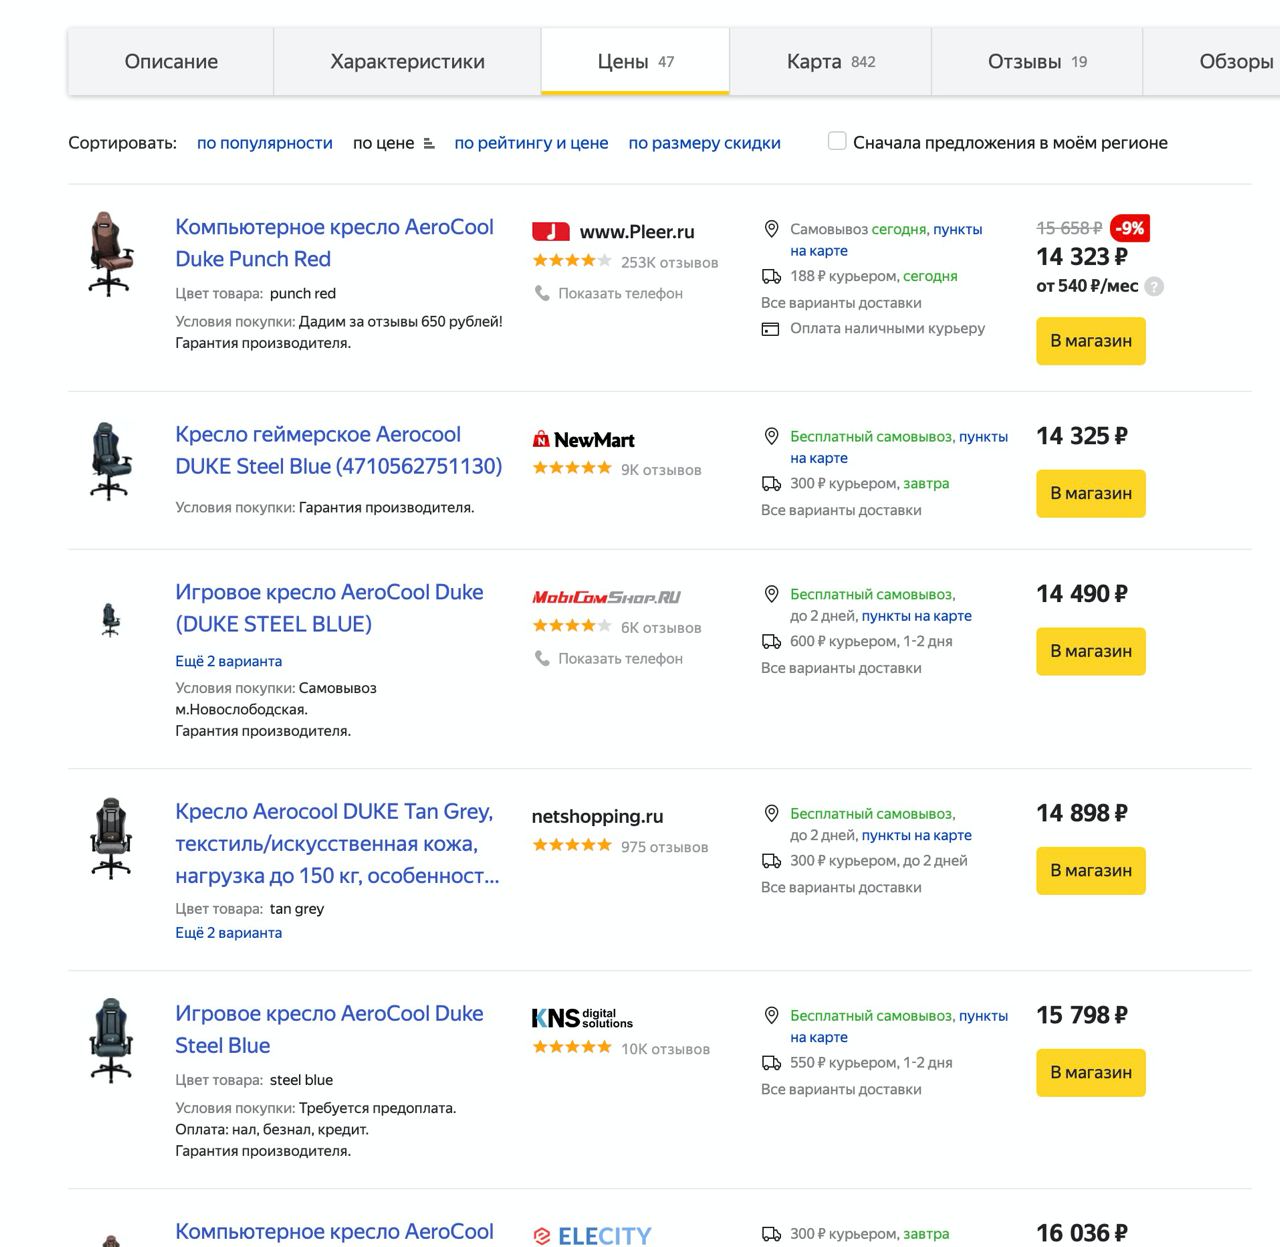Click the MobiComShop.RU logo
This screenshot has width=1280, height=1247.
coord(606,597)
